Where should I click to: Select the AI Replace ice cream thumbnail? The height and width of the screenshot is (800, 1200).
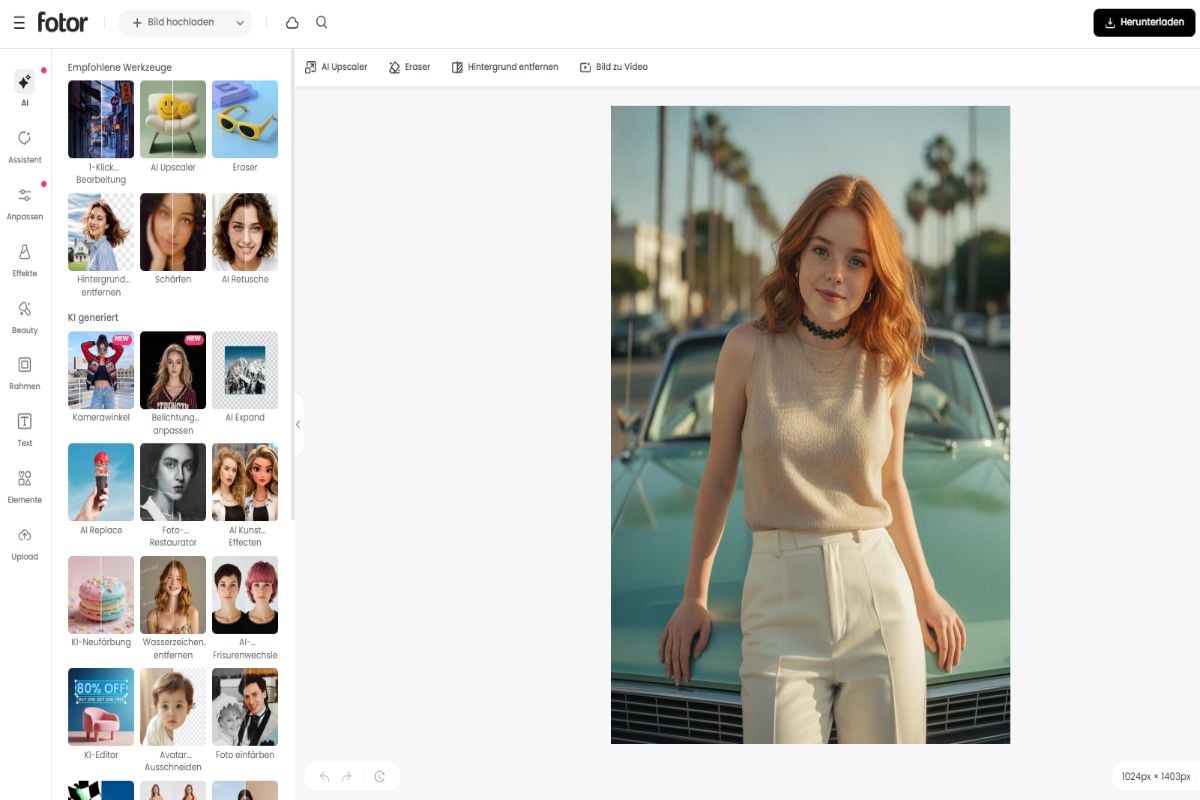point(101,482)
